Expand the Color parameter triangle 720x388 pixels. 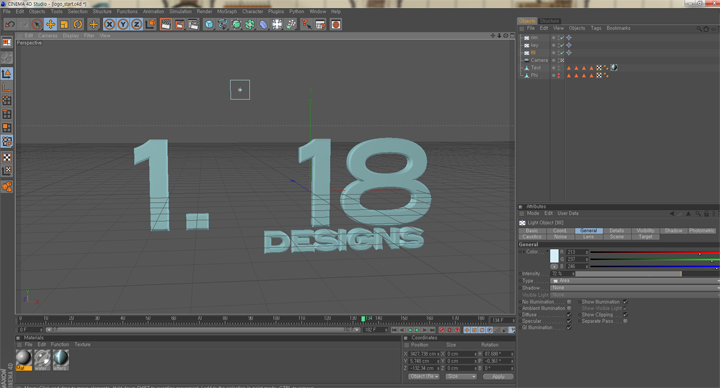[523, 252]
